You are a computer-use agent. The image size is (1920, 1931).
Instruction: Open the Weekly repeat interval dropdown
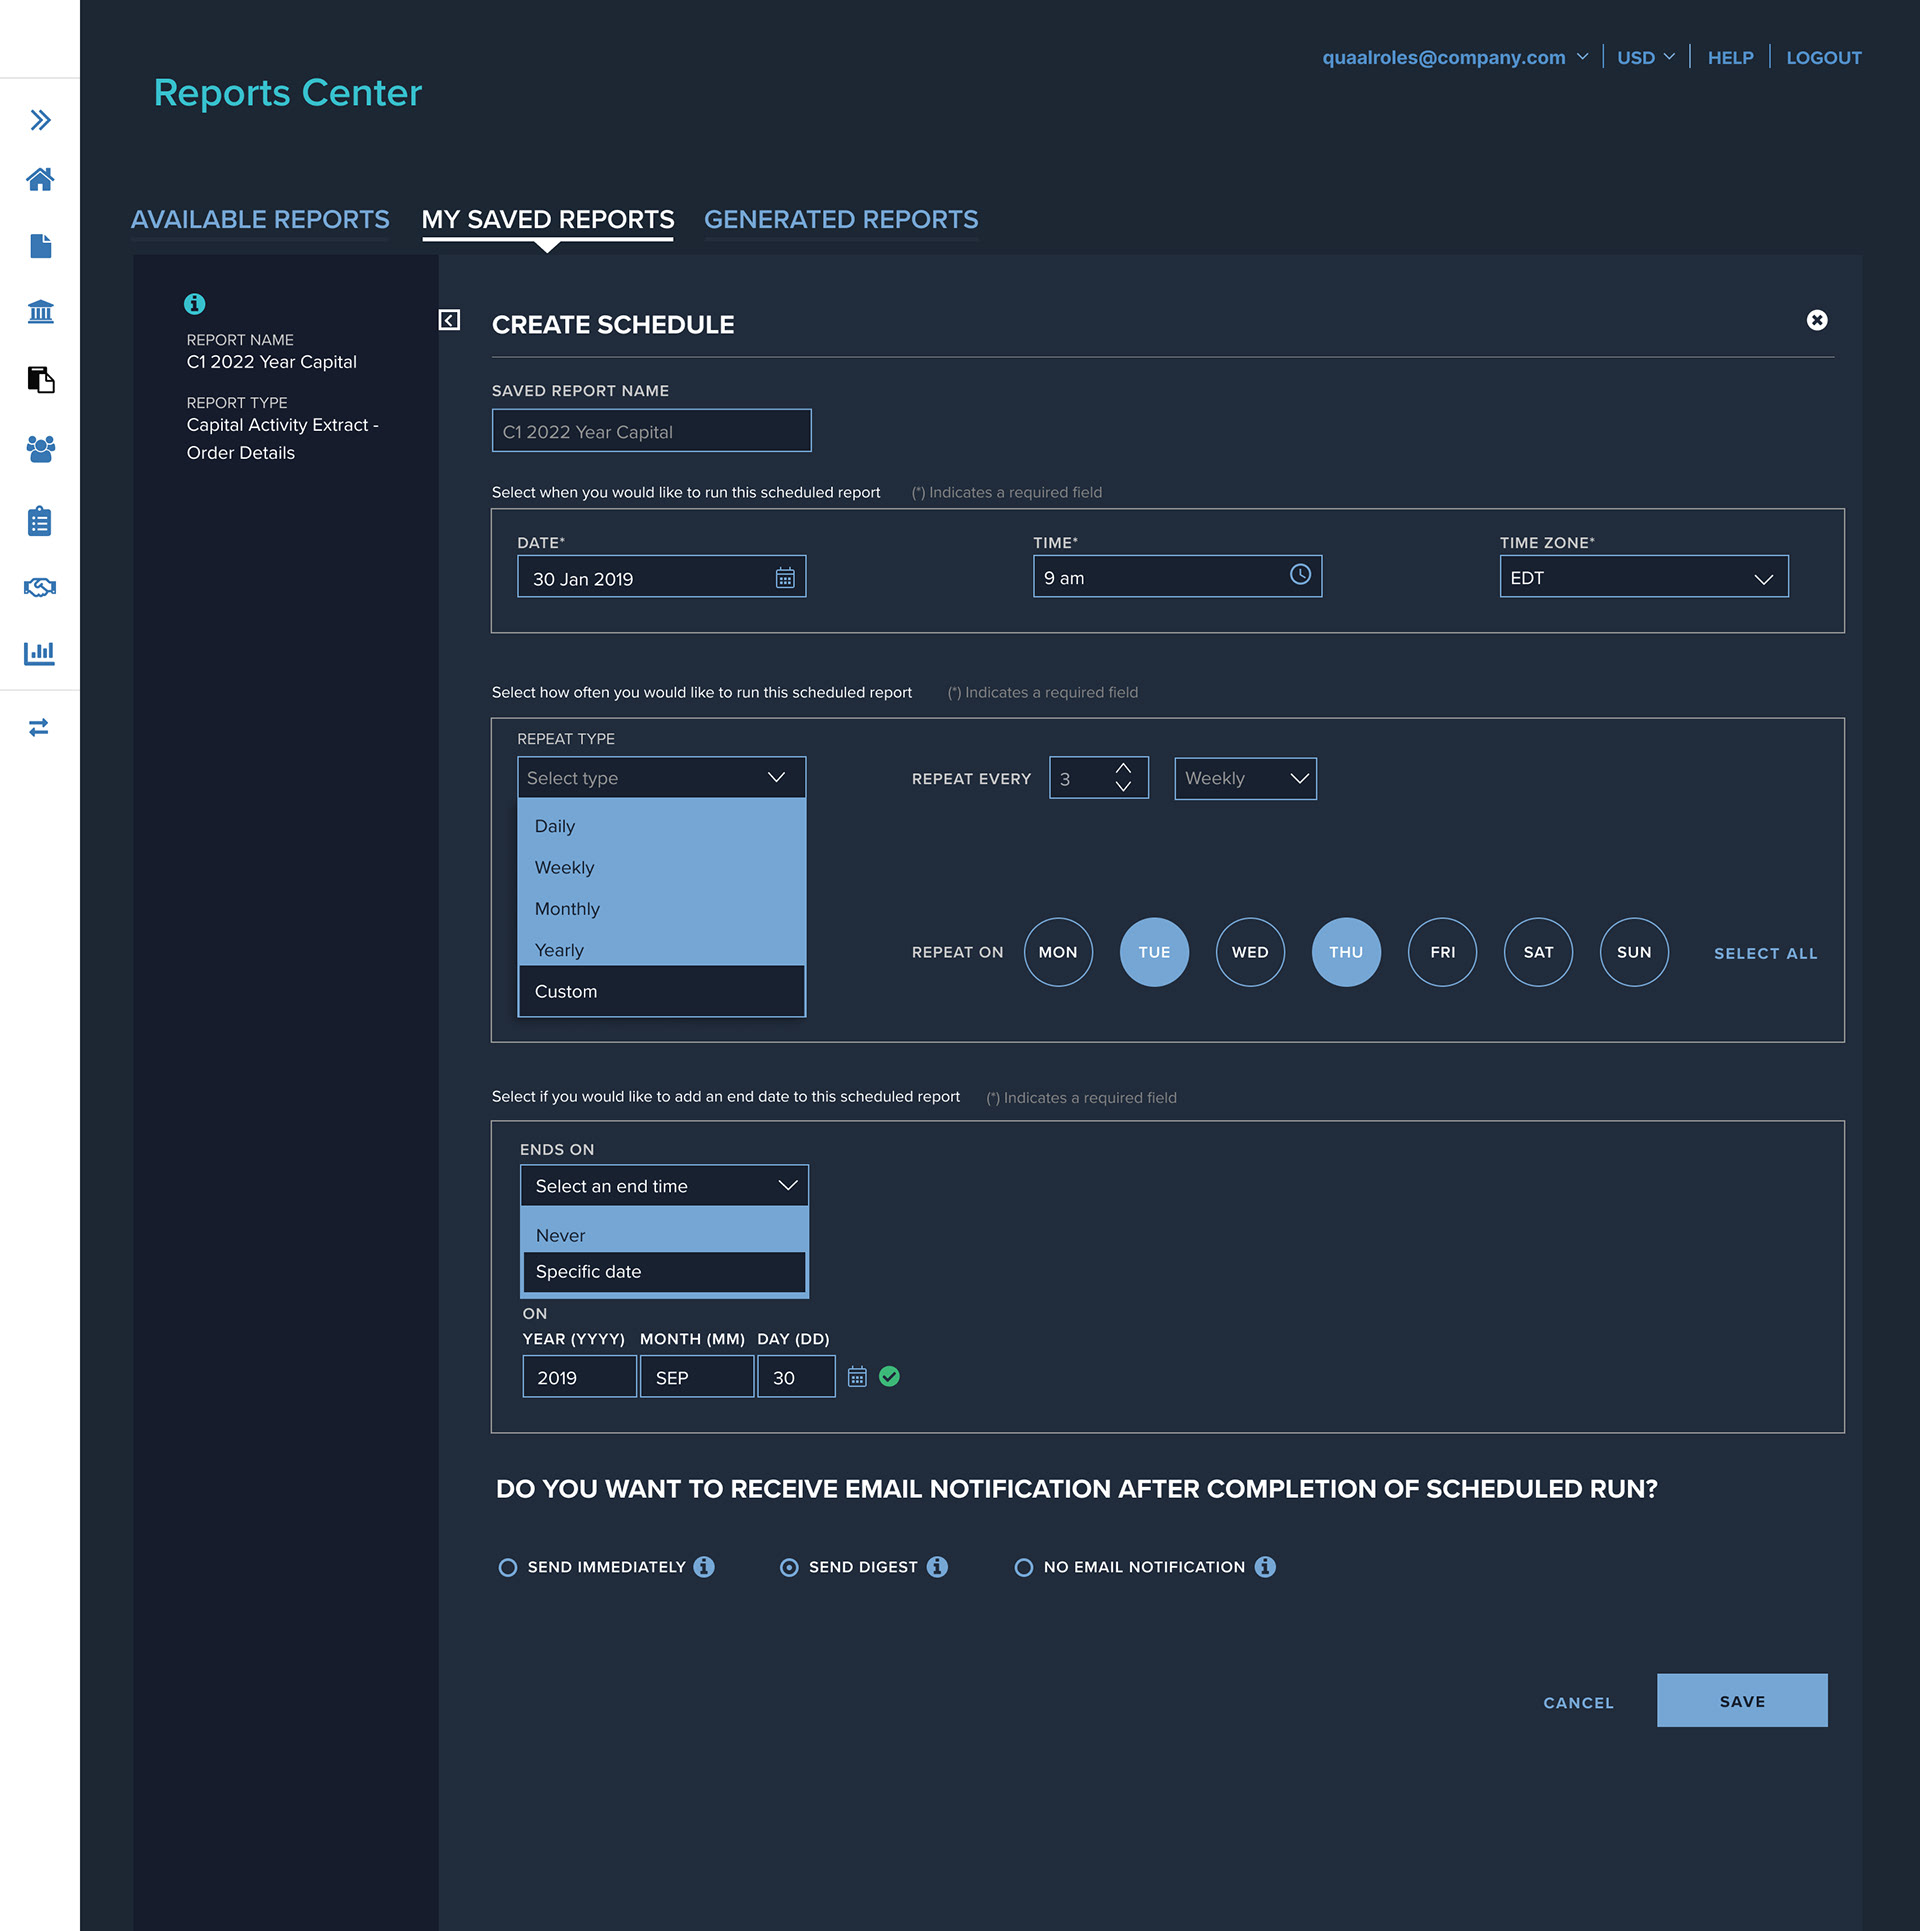[x=1245, y=778]
